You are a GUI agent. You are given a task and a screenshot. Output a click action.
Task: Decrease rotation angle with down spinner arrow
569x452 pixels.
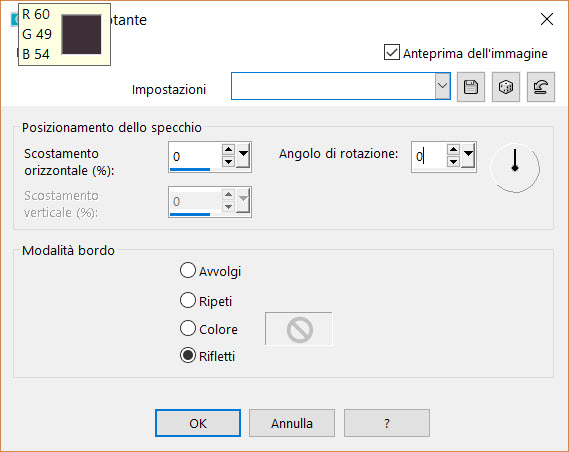point(453,161)
